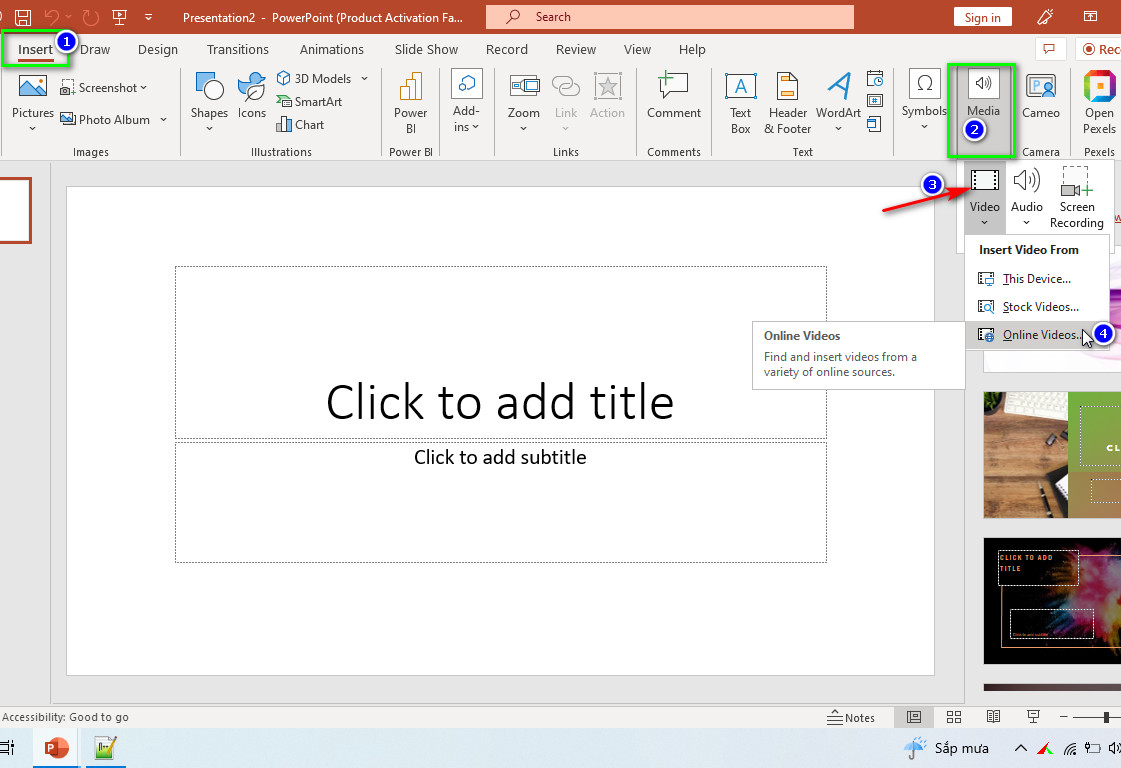Start a Screen Recording
Viewport: 1121px width, 768px height.
coord(1076,197)
